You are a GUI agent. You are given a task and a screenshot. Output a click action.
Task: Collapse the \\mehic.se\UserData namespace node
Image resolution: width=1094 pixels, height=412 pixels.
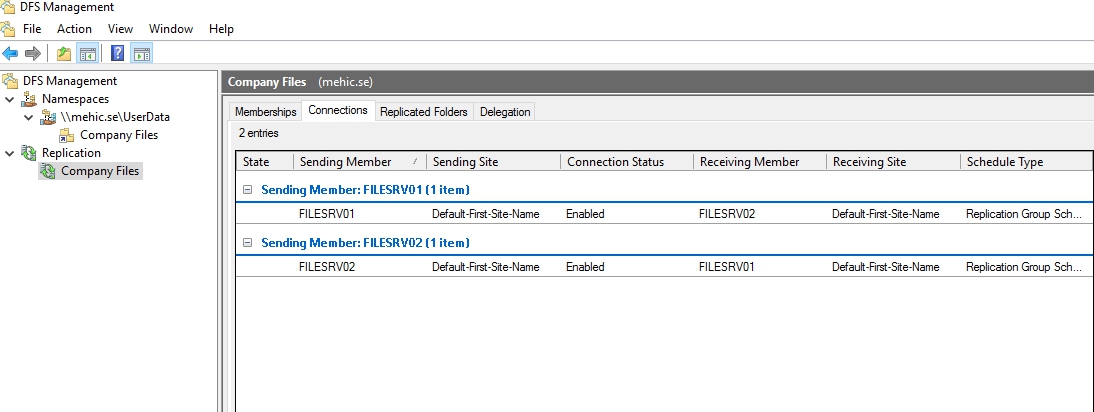(29, 117)
